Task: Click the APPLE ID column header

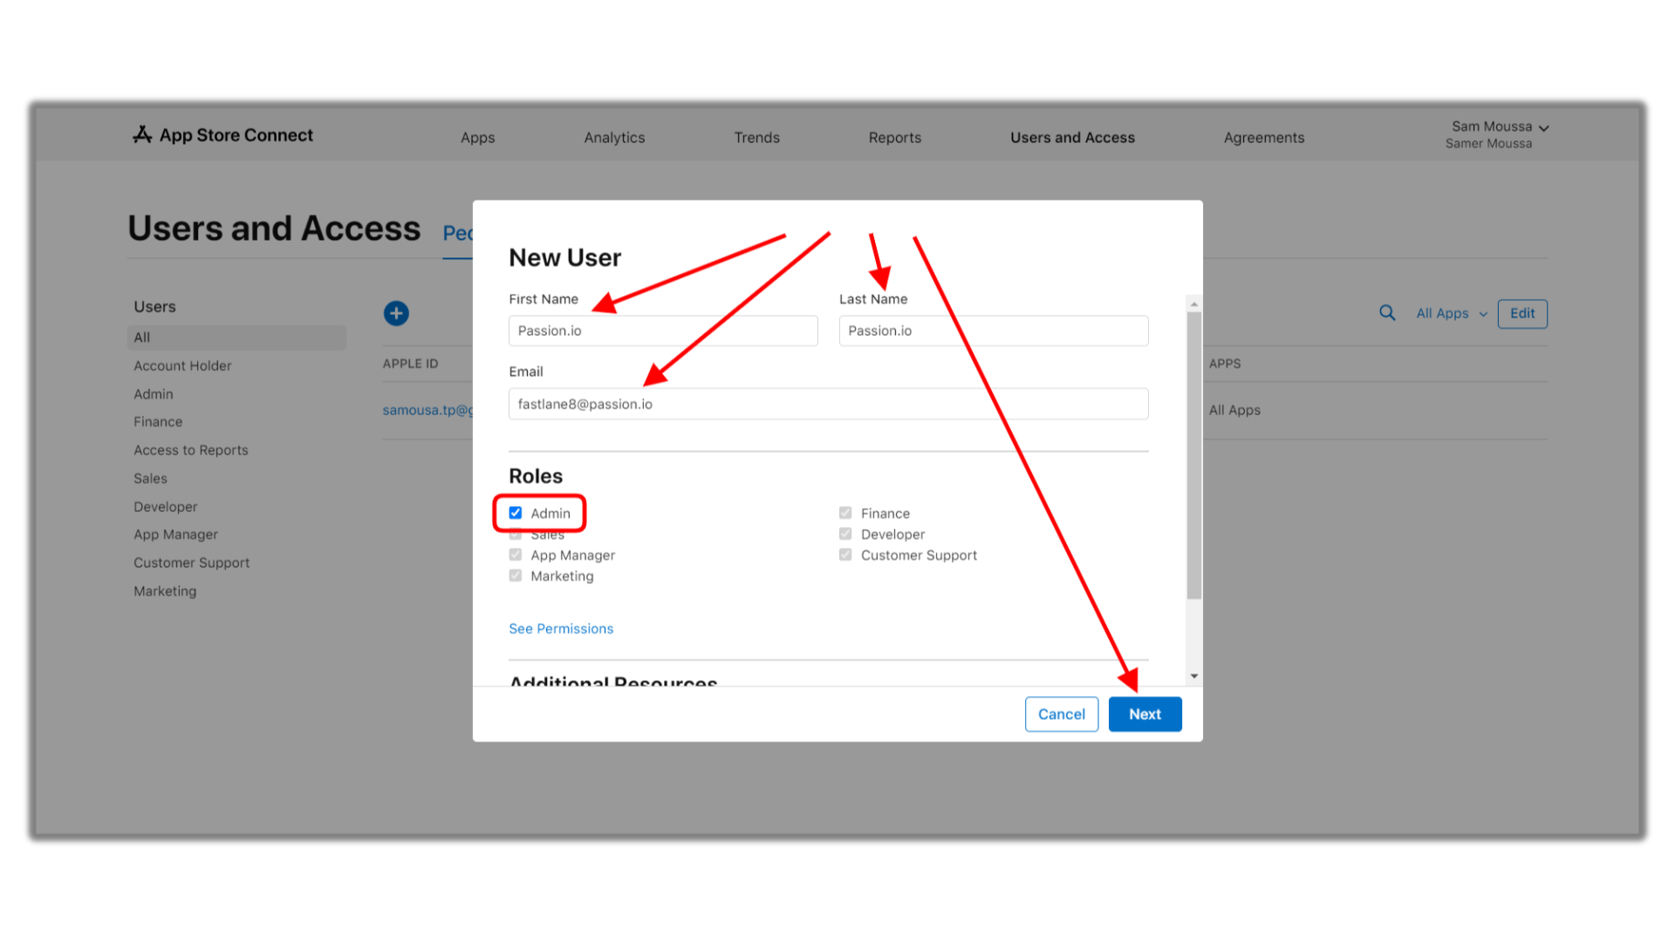Action: [410, 364]
